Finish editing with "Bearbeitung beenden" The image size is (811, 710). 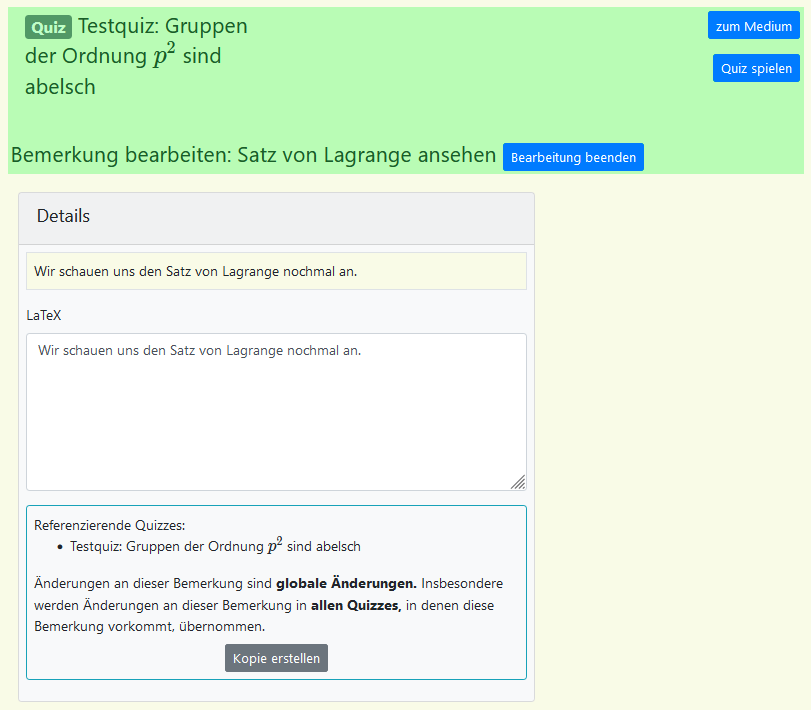(x=573, y=157)
